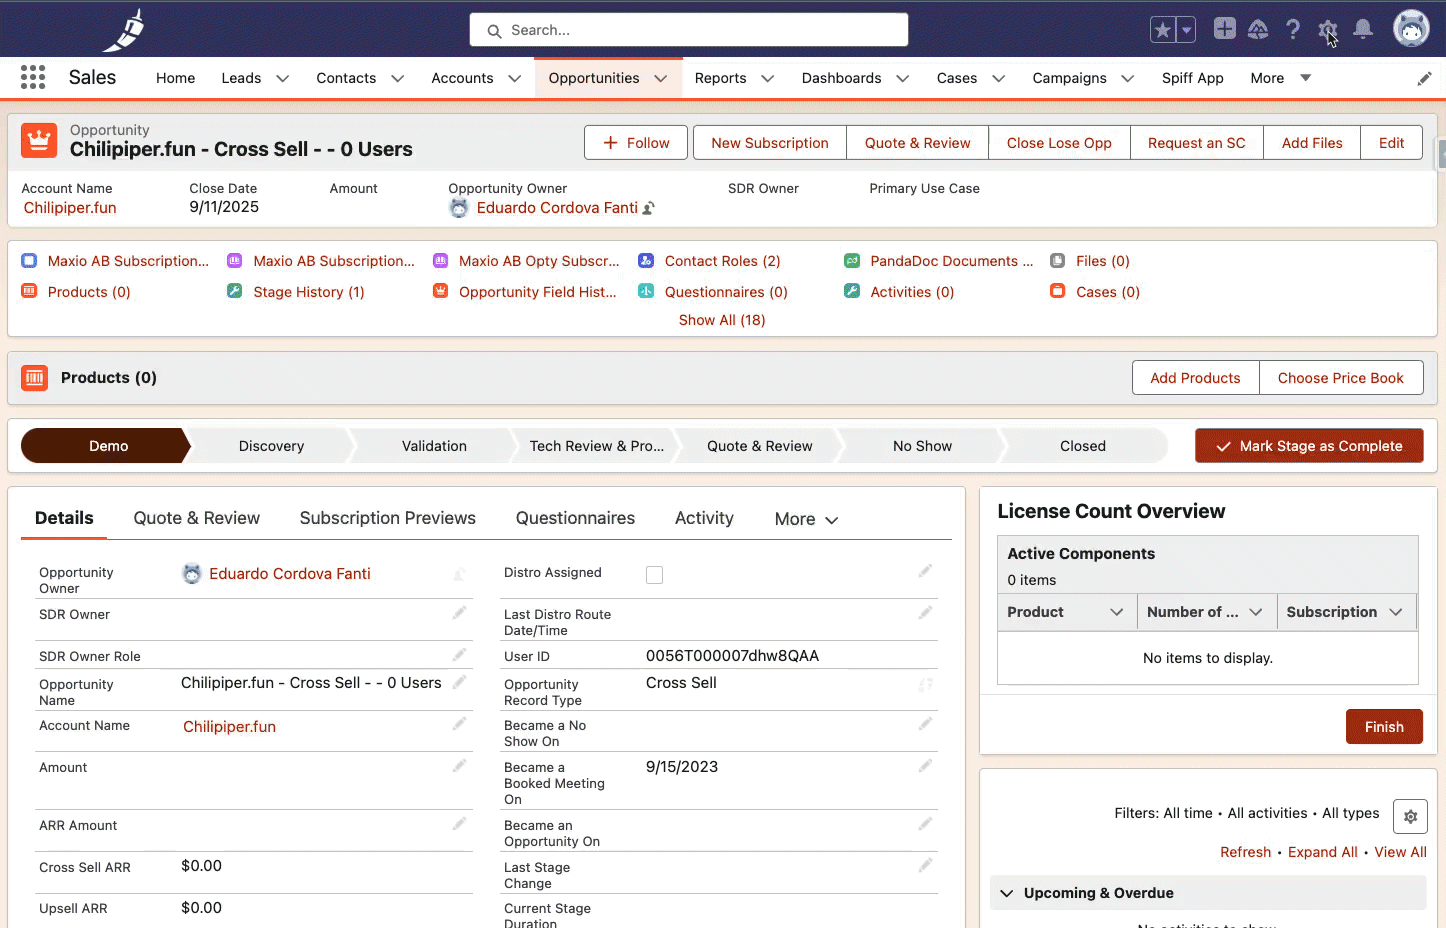
Task: Click the Opportunity crown icon in header
Action: 39,141
